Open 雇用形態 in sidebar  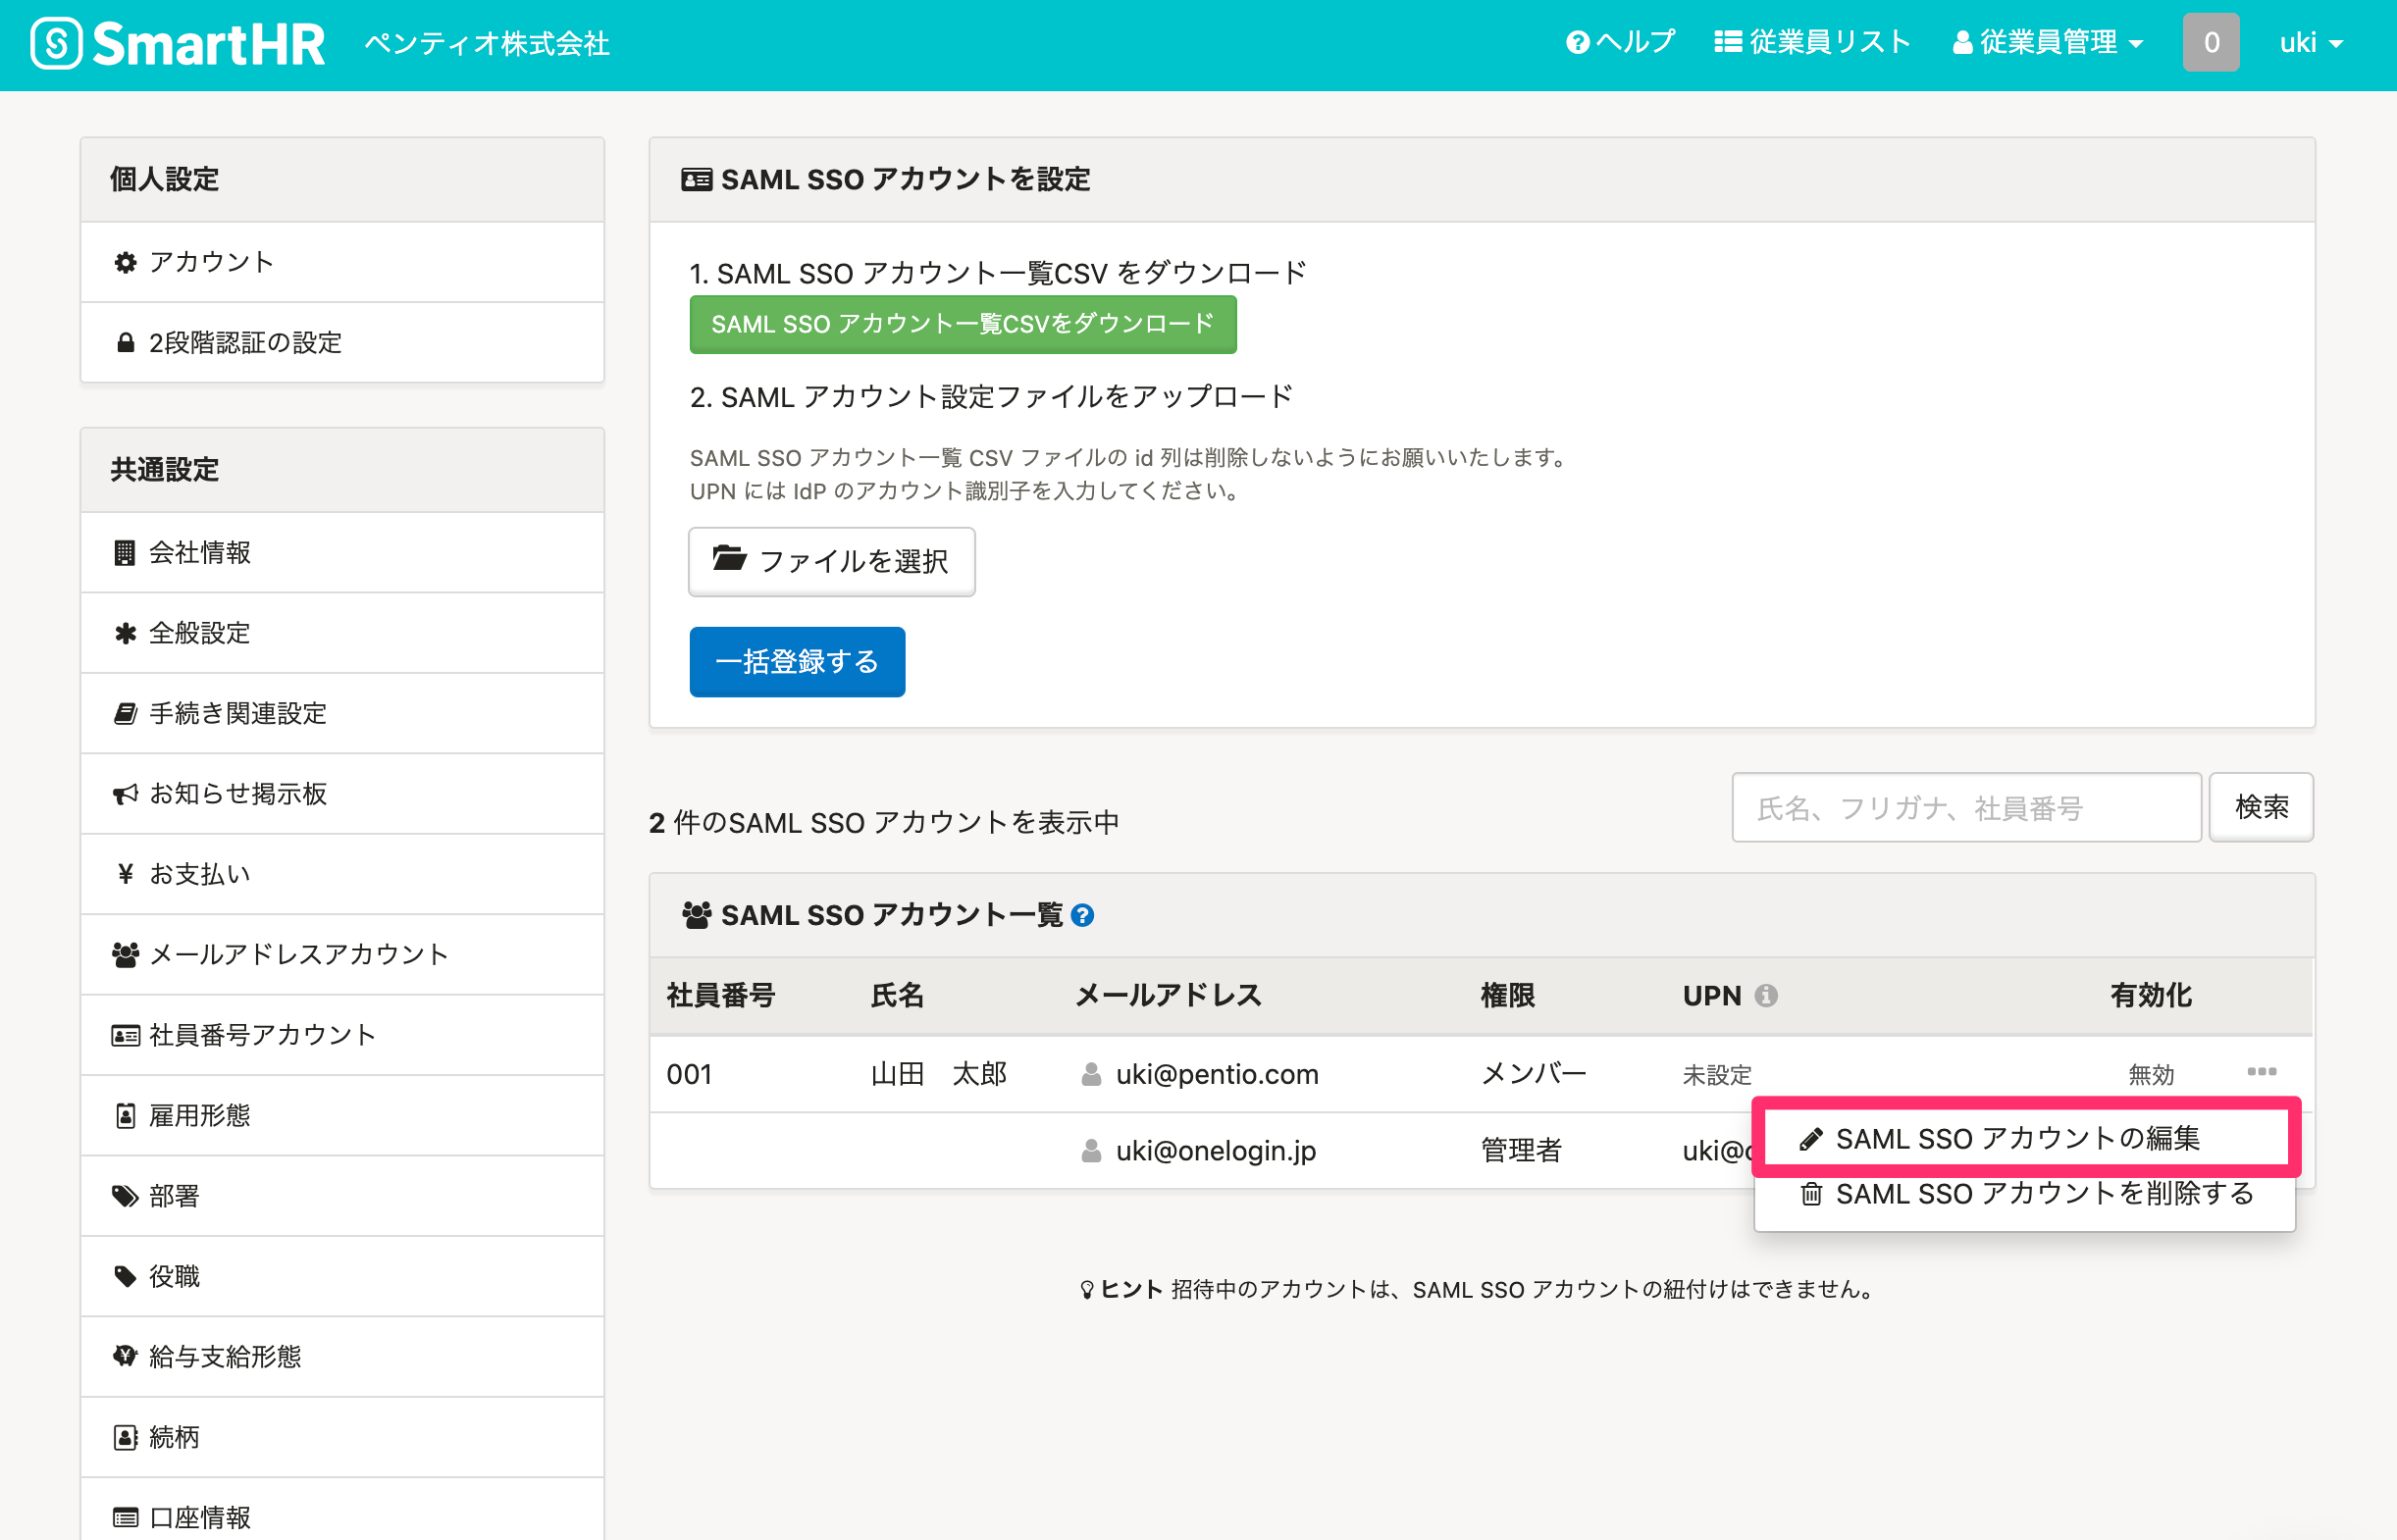coord(342,1115)
